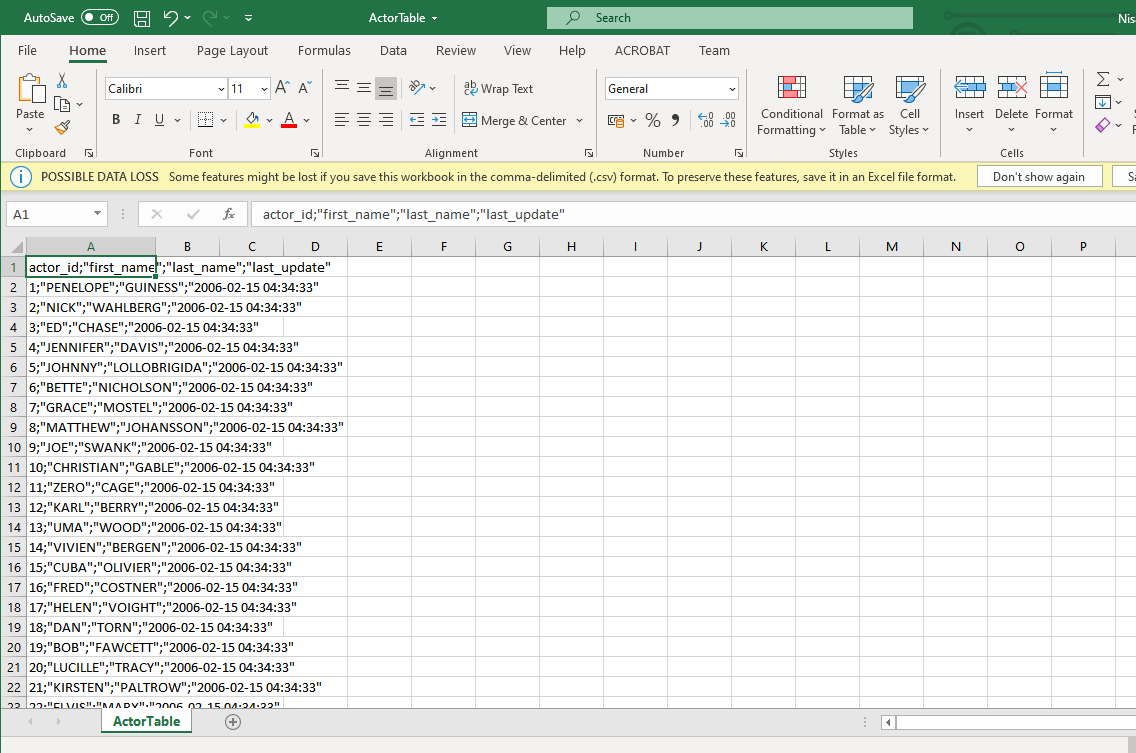Expand the General number format dropdown
1136x753 pixels.
pos(732,89)
